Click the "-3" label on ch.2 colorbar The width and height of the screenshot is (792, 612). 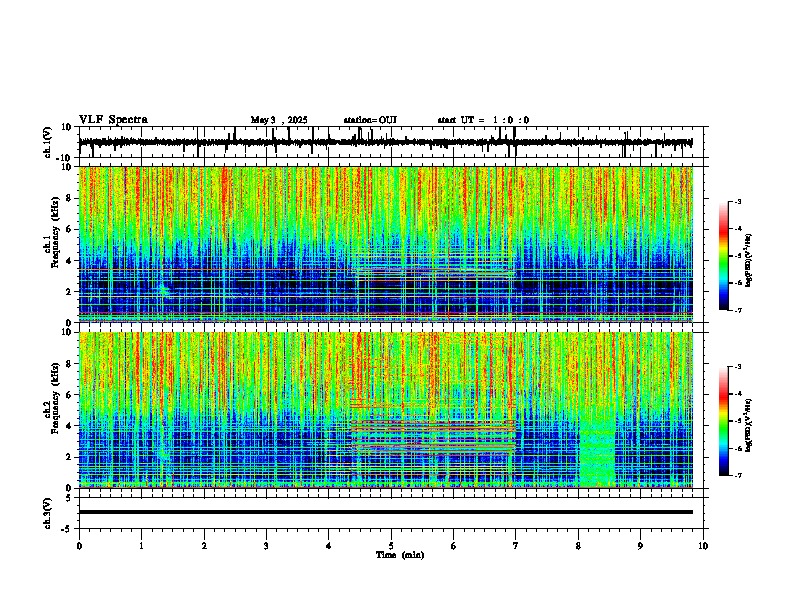(x=737, y=367)
